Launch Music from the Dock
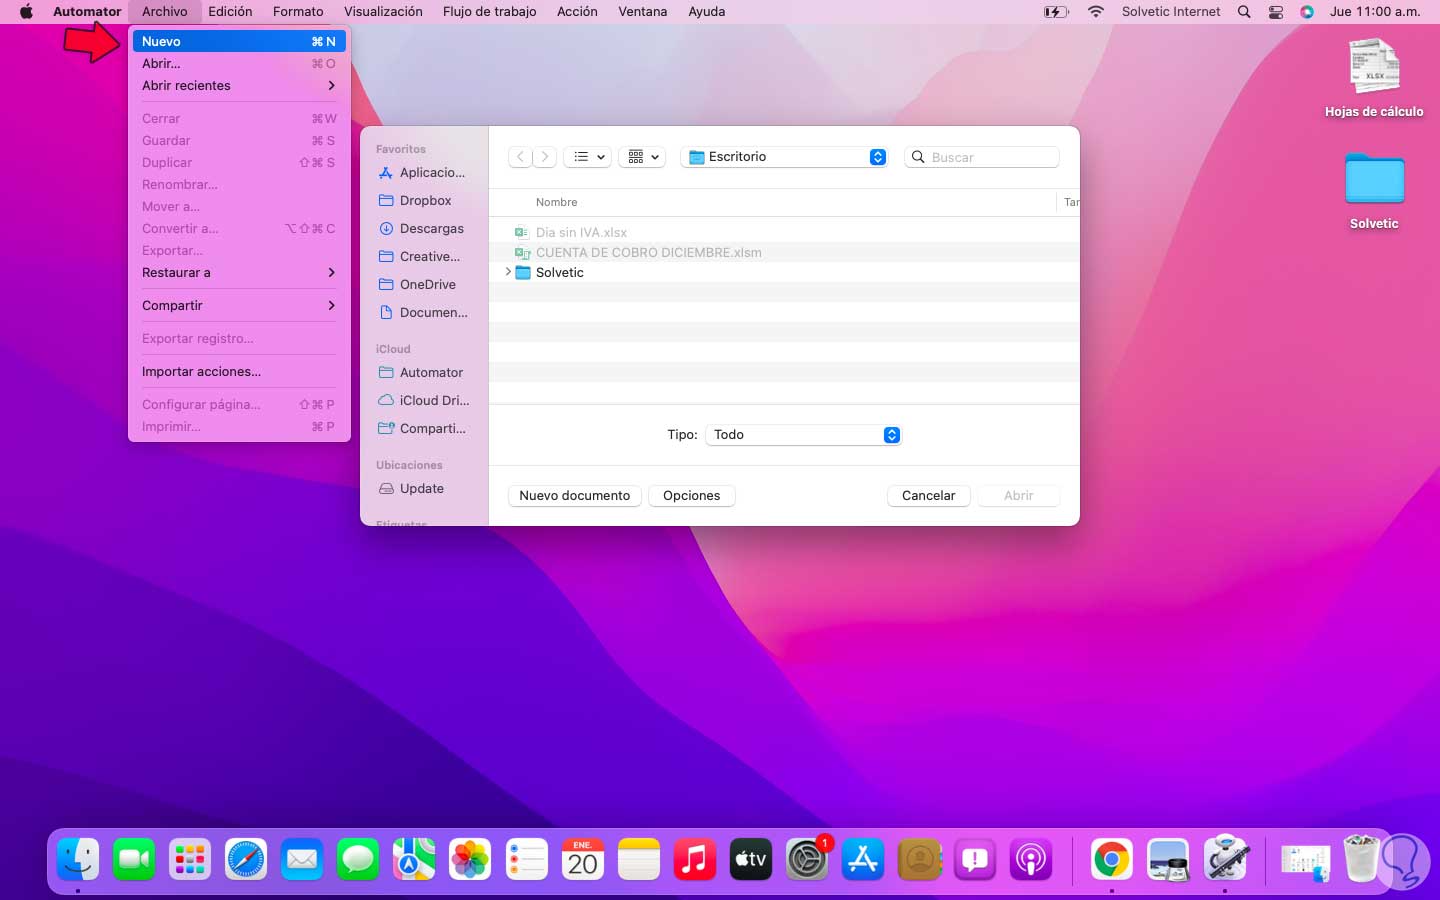Viewport: 1440px width, 900px height. [x=695, y=859]
